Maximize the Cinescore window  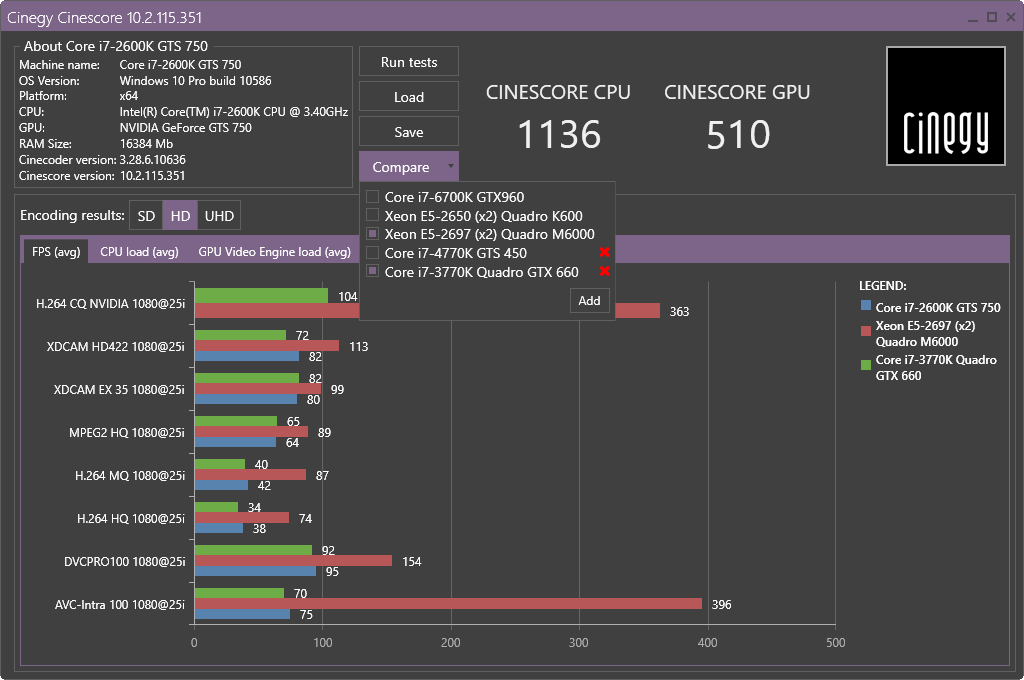coord(992,17)
